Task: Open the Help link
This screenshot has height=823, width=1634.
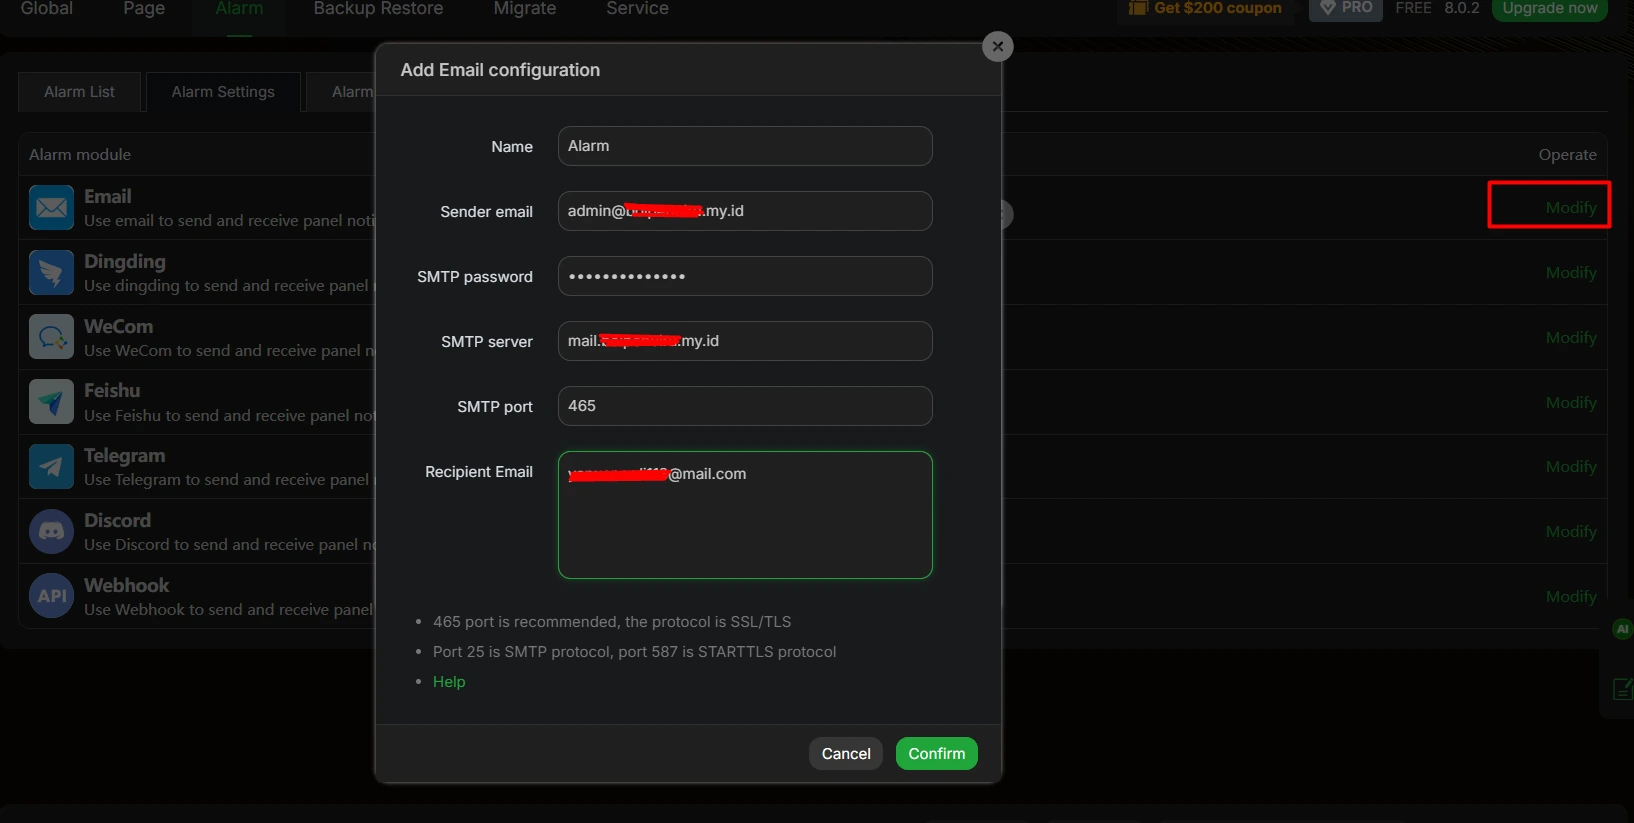Action: click(x=449, y=682)
